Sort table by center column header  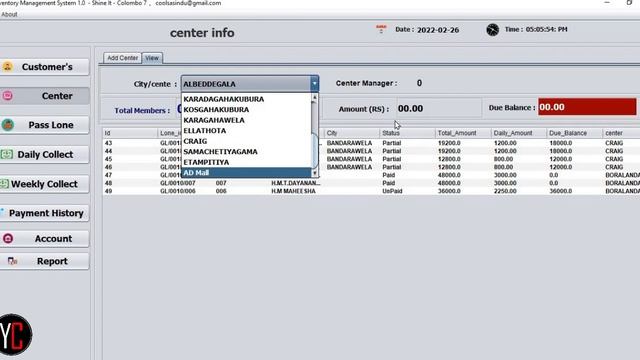point(621,133)
